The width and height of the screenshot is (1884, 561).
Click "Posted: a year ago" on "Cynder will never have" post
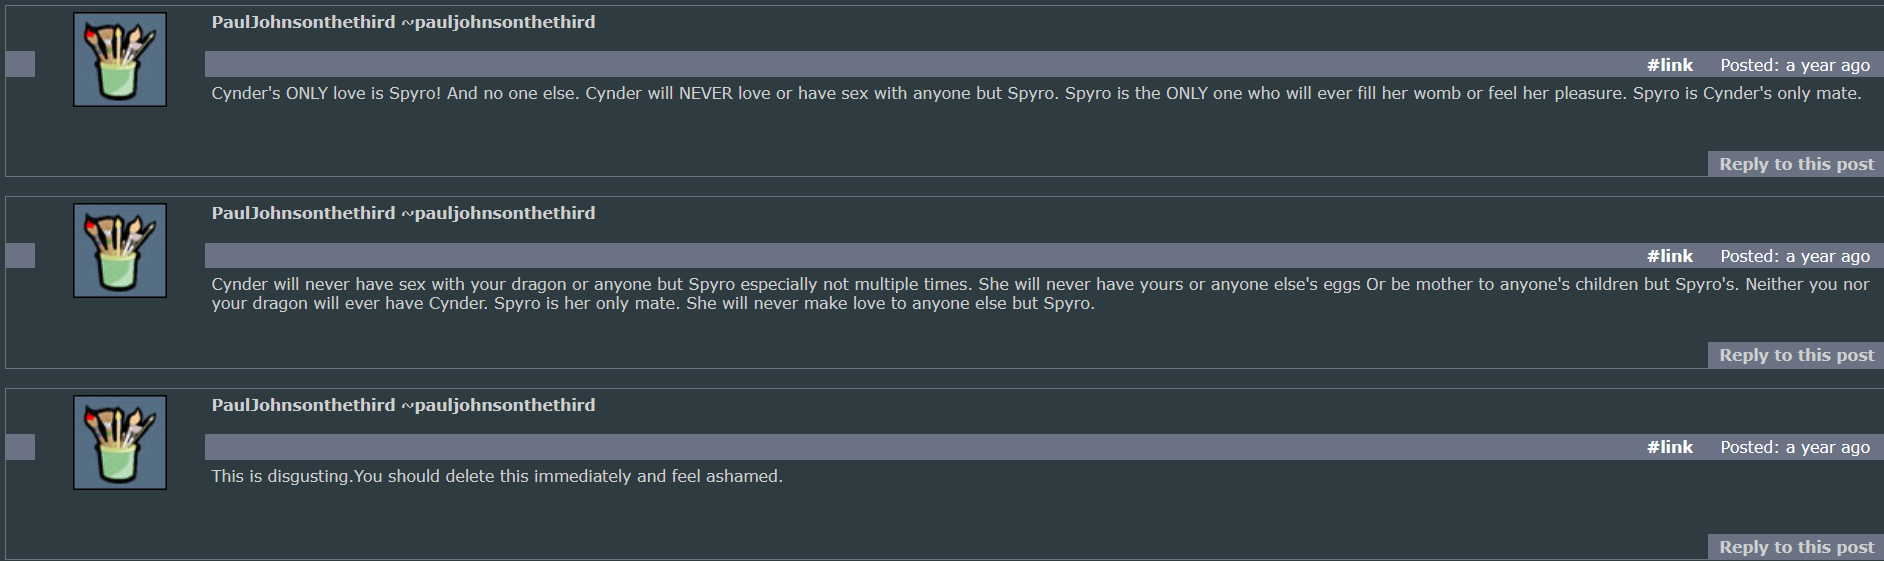pos(1795,256)
